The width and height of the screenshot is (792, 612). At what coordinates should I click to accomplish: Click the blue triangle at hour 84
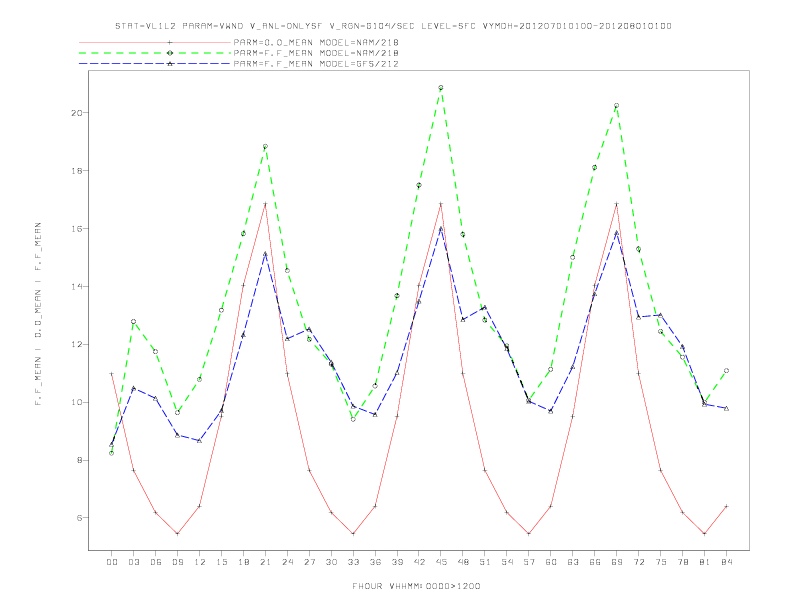click(x=726, y=409)
